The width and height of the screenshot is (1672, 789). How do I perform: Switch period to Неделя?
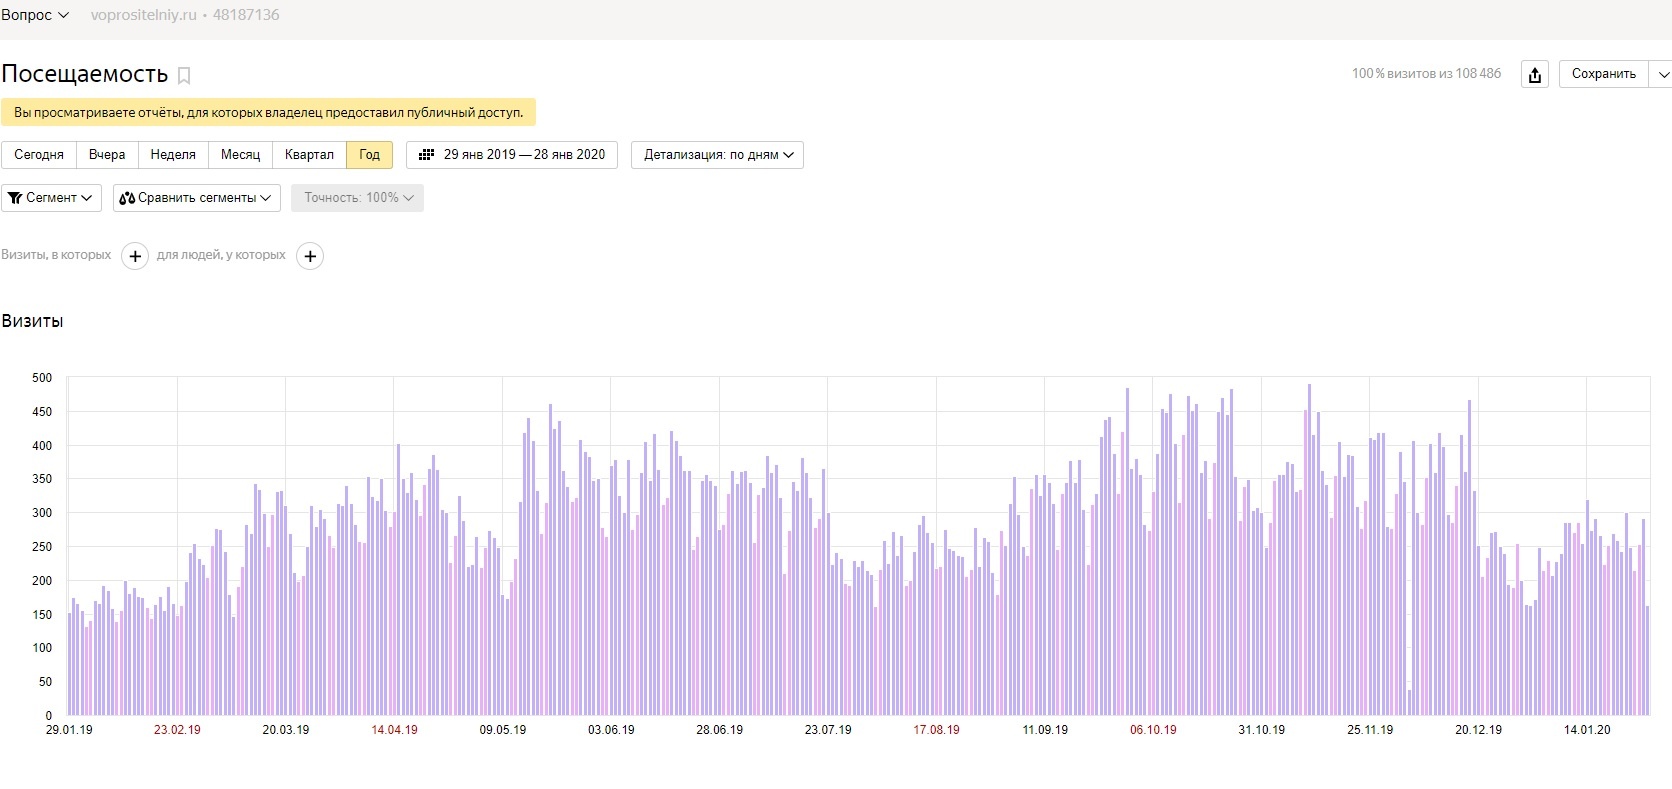(173, 155)
